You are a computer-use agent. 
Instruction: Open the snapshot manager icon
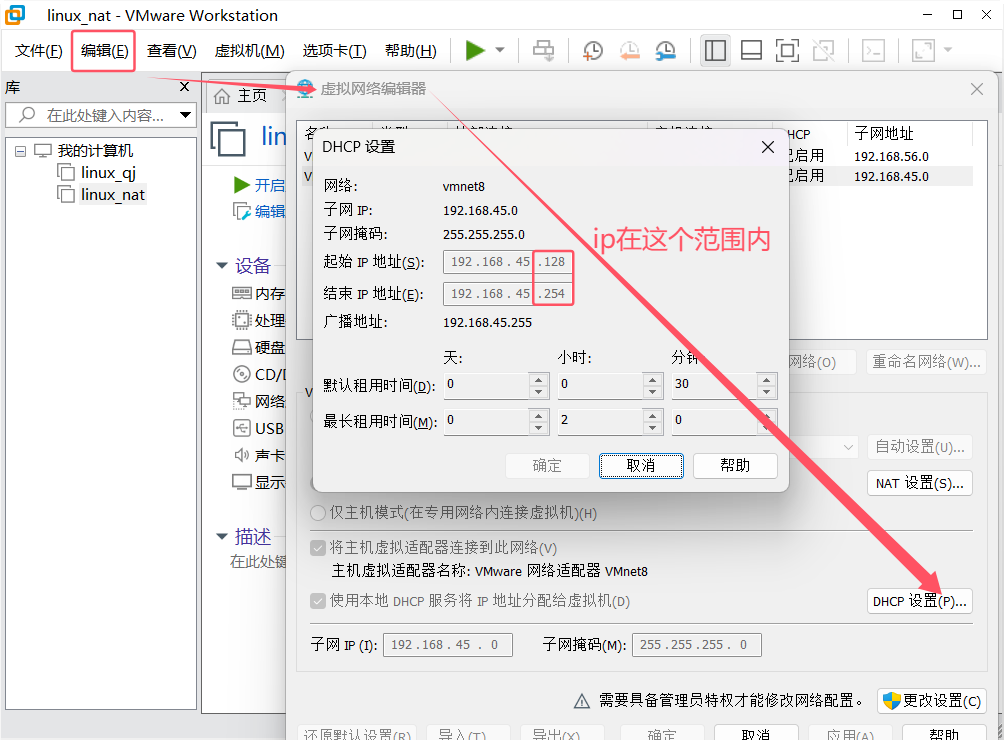(x=666, y=51)
